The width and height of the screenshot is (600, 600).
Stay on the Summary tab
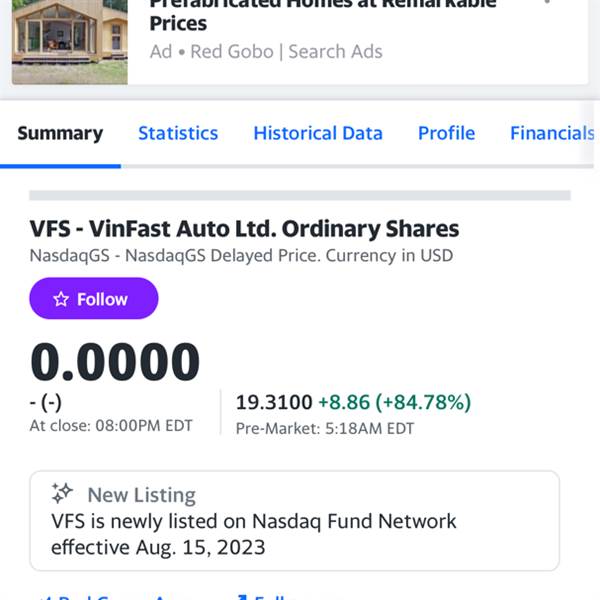pos(60,134)
